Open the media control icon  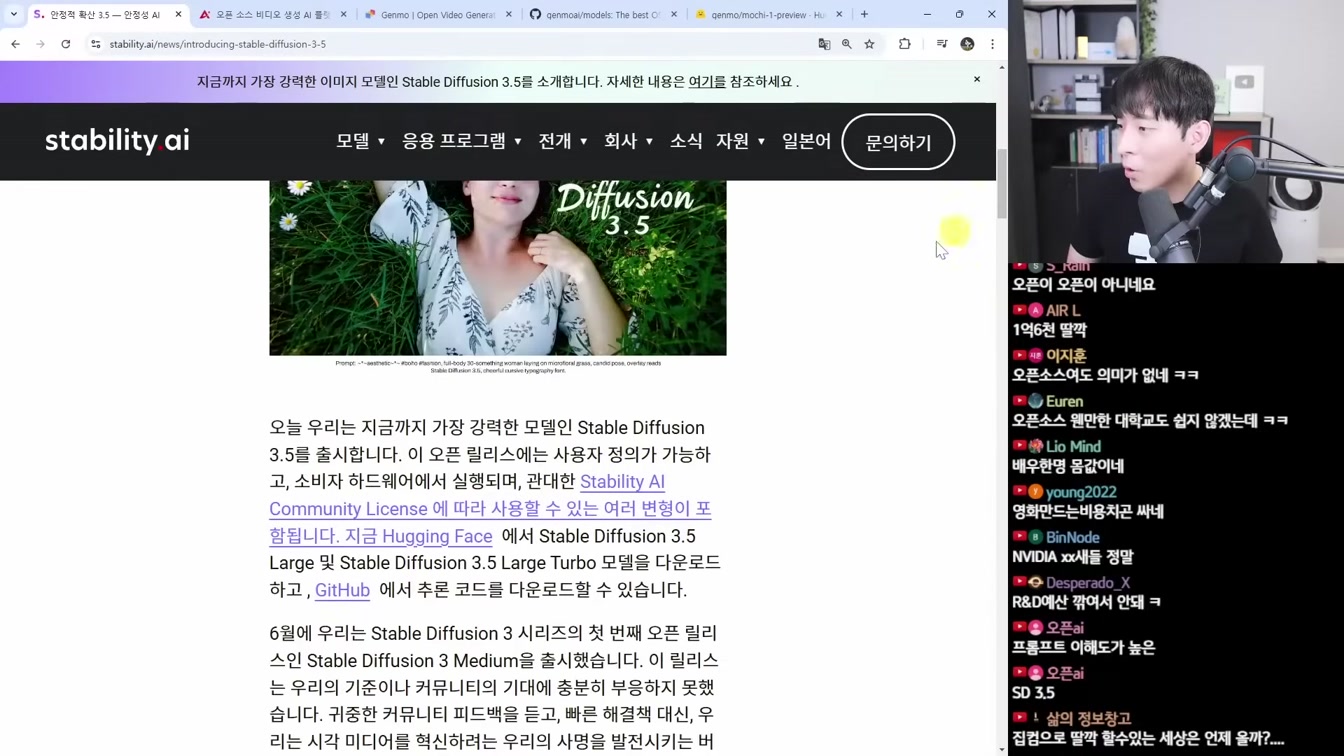coord(942,44)
